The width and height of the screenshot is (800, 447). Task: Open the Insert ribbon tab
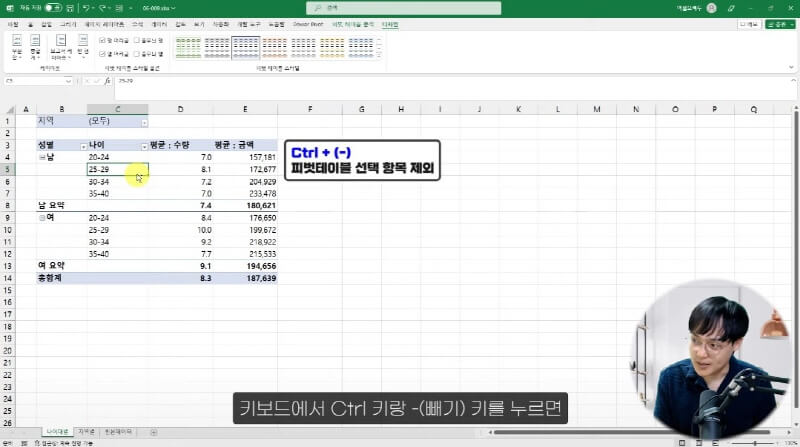point(46,24)
